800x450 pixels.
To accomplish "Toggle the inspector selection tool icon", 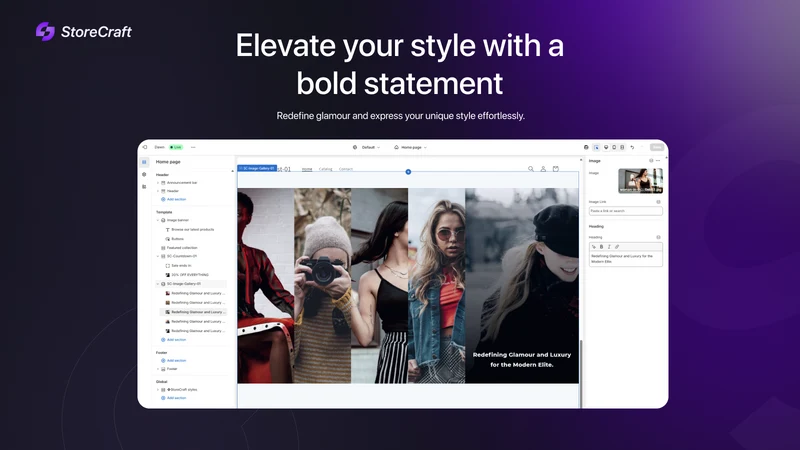I will pos(596,147).
